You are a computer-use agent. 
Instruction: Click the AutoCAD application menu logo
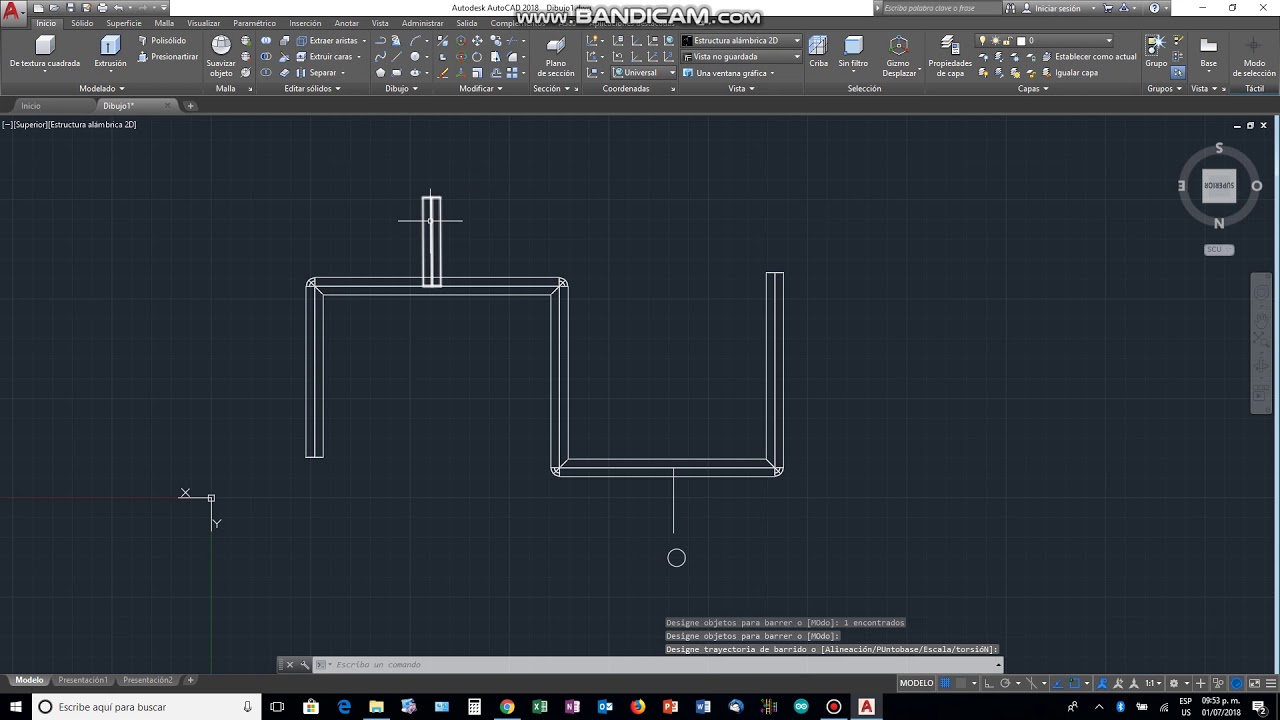pyautogui.click(x=13, y=14)
